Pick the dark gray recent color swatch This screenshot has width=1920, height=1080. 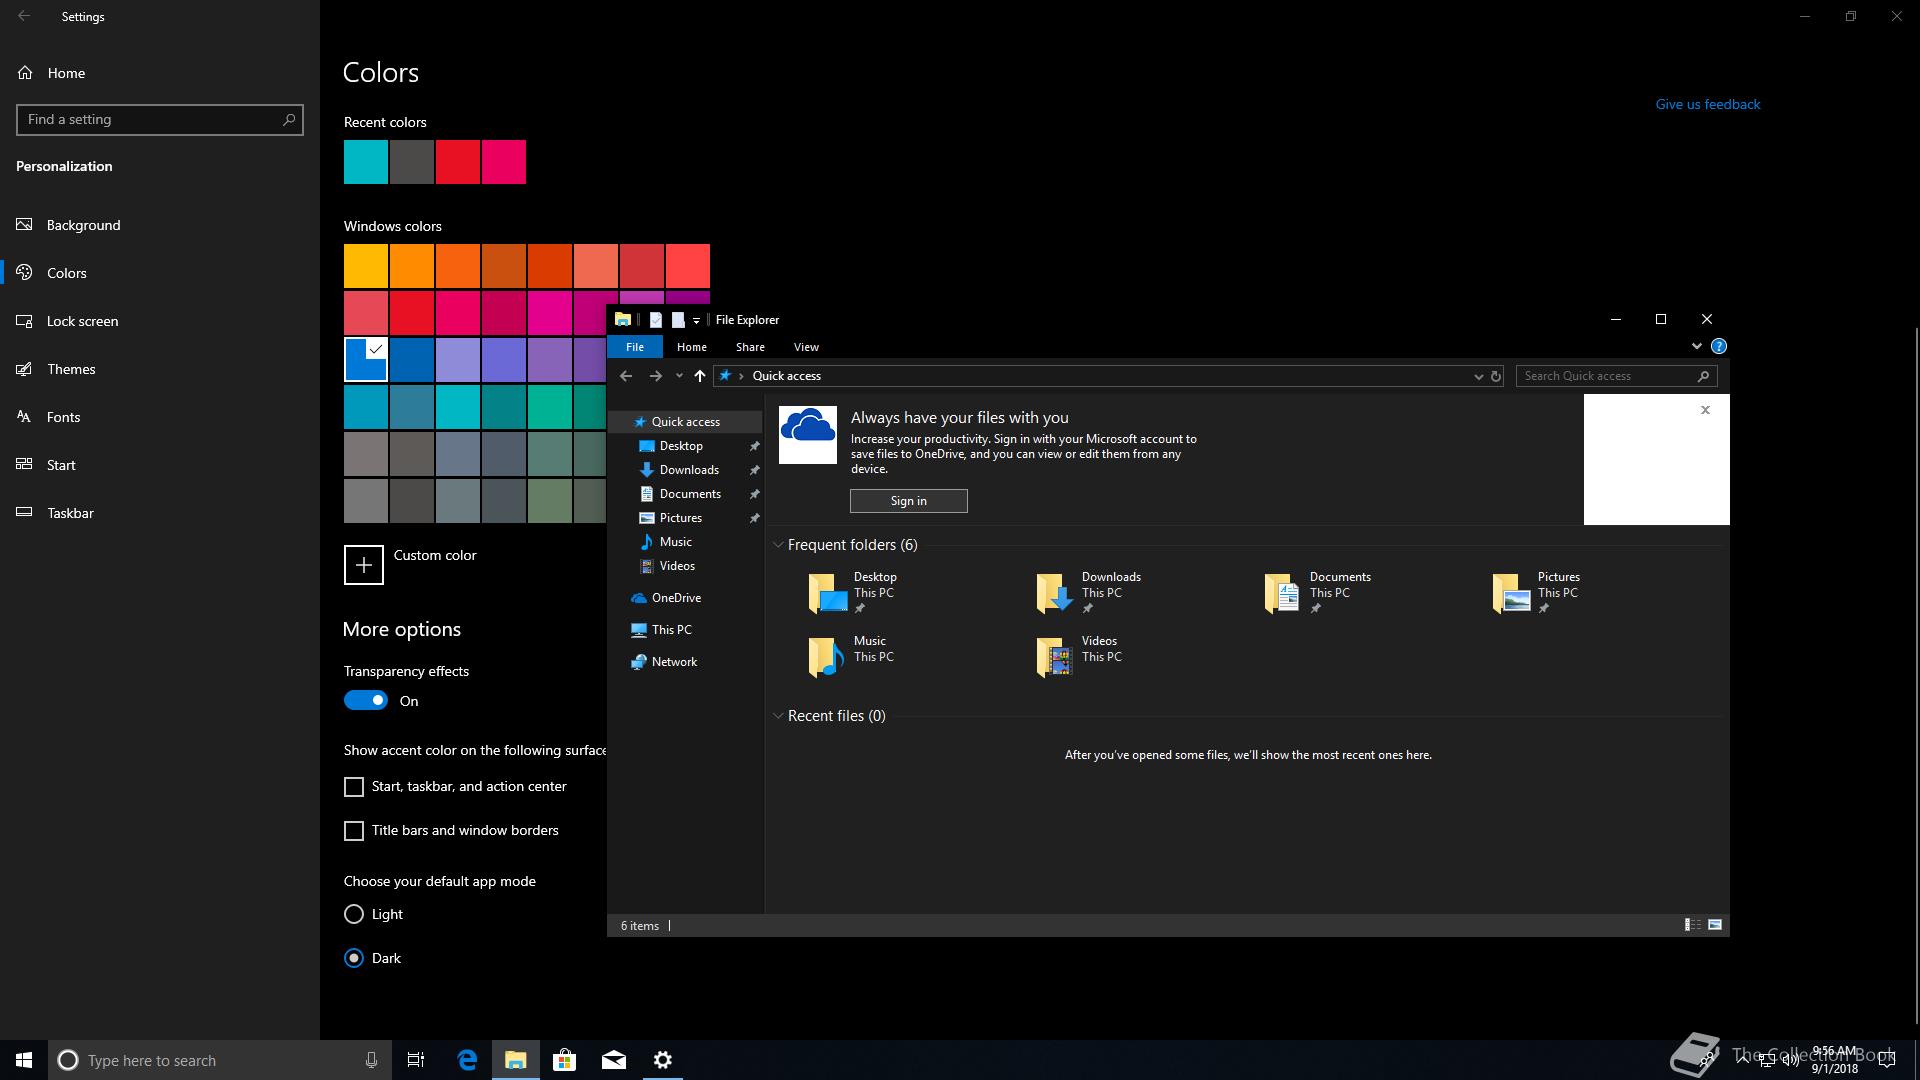click(x=412, y=162)
